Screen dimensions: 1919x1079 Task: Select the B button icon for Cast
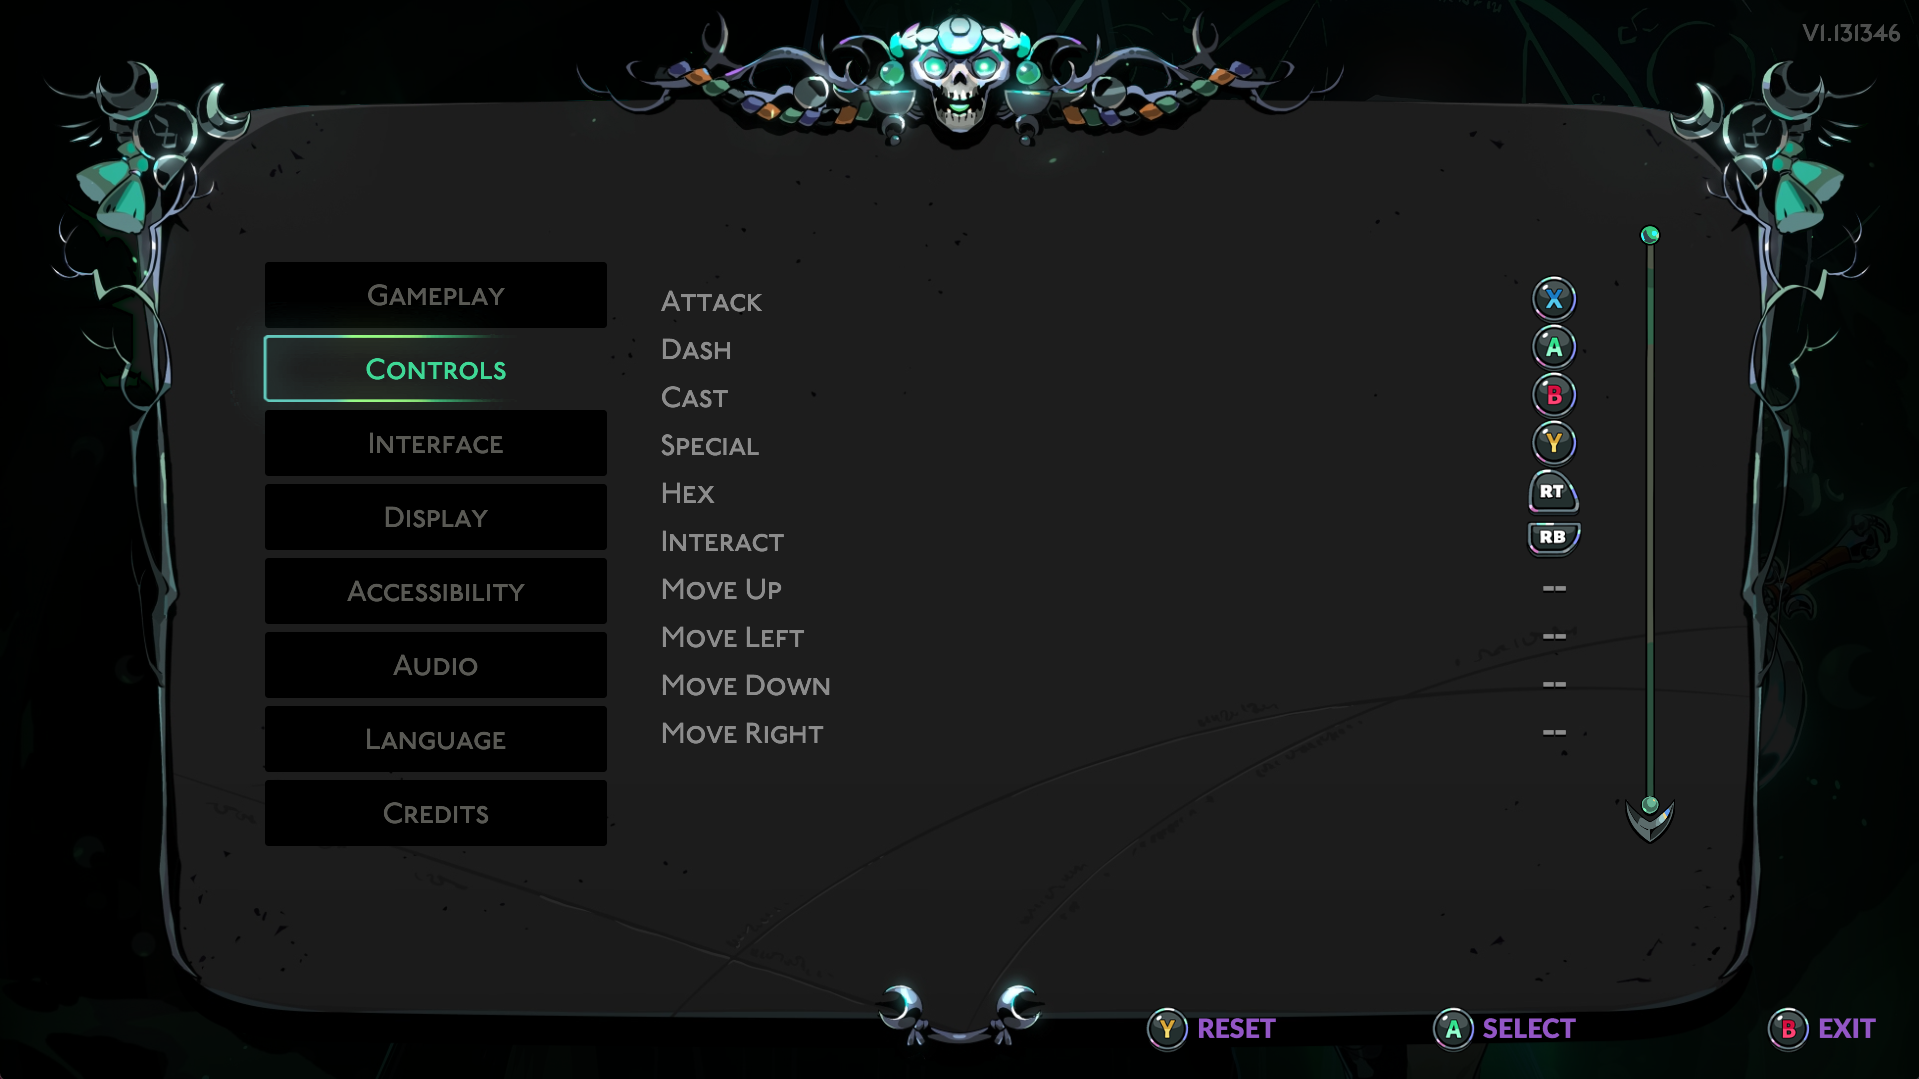tap(1553, 395)
